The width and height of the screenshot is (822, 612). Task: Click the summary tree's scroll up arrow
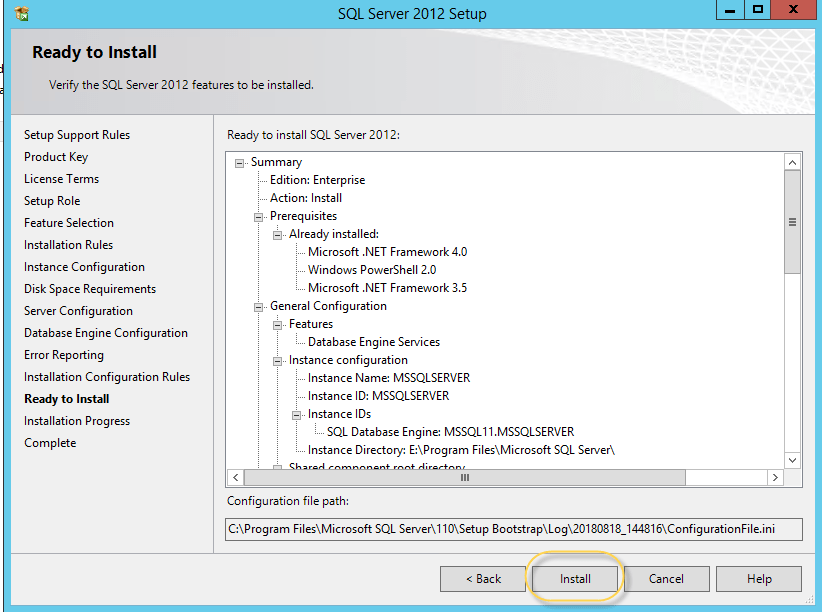pyautogui.click(x=792, y=162)
